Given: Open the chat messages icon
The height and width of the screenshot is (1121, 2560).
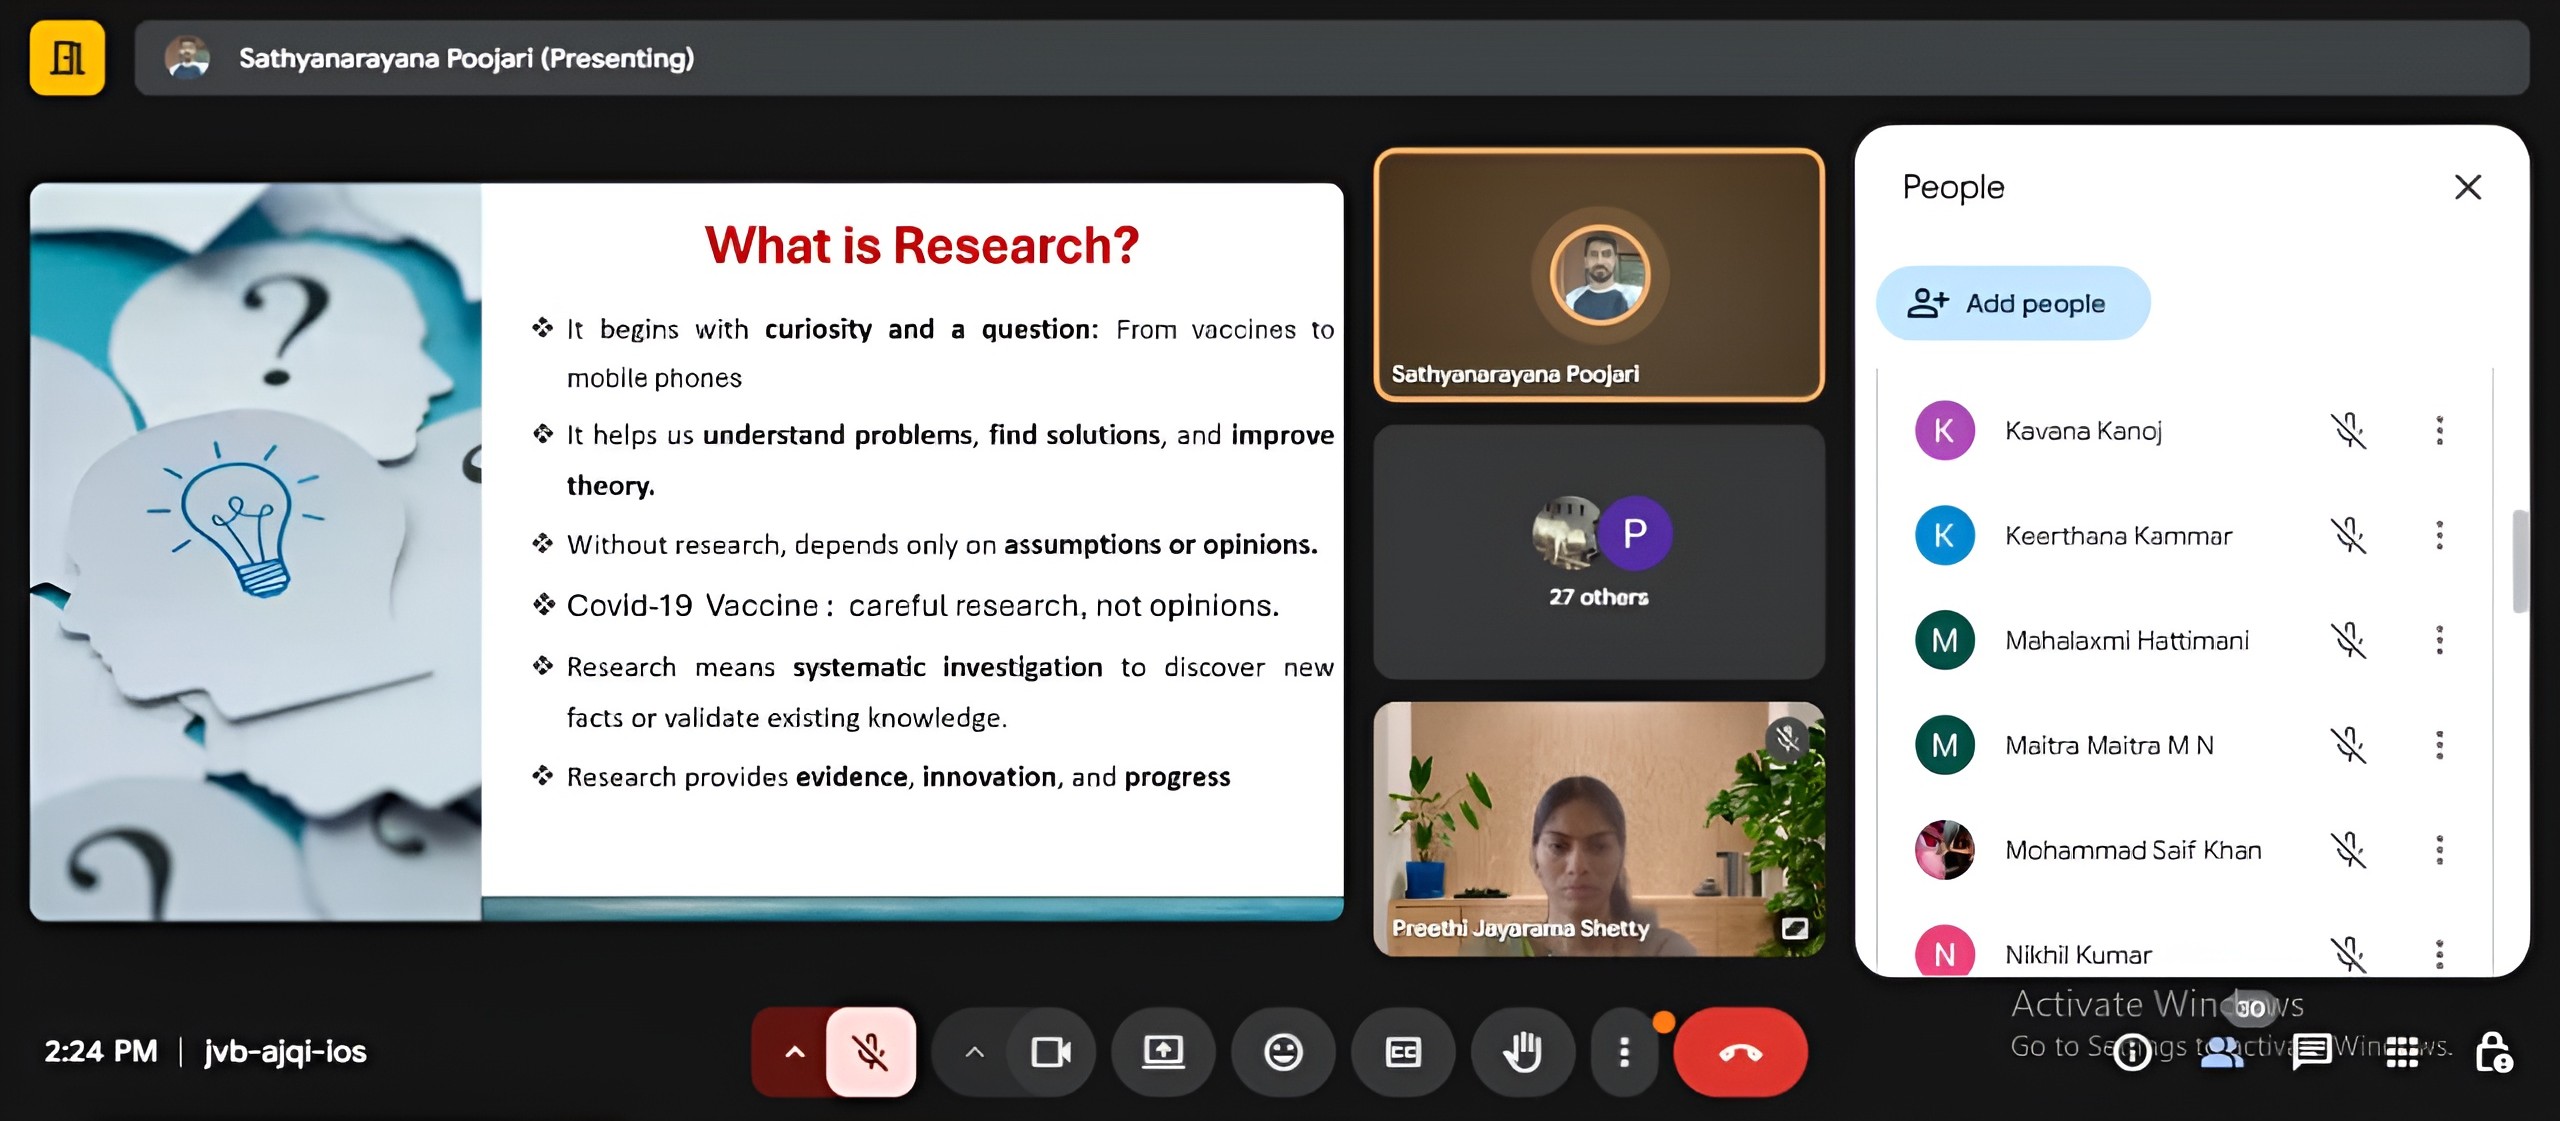Looking at the screenshot, I should (2311, 1052).
